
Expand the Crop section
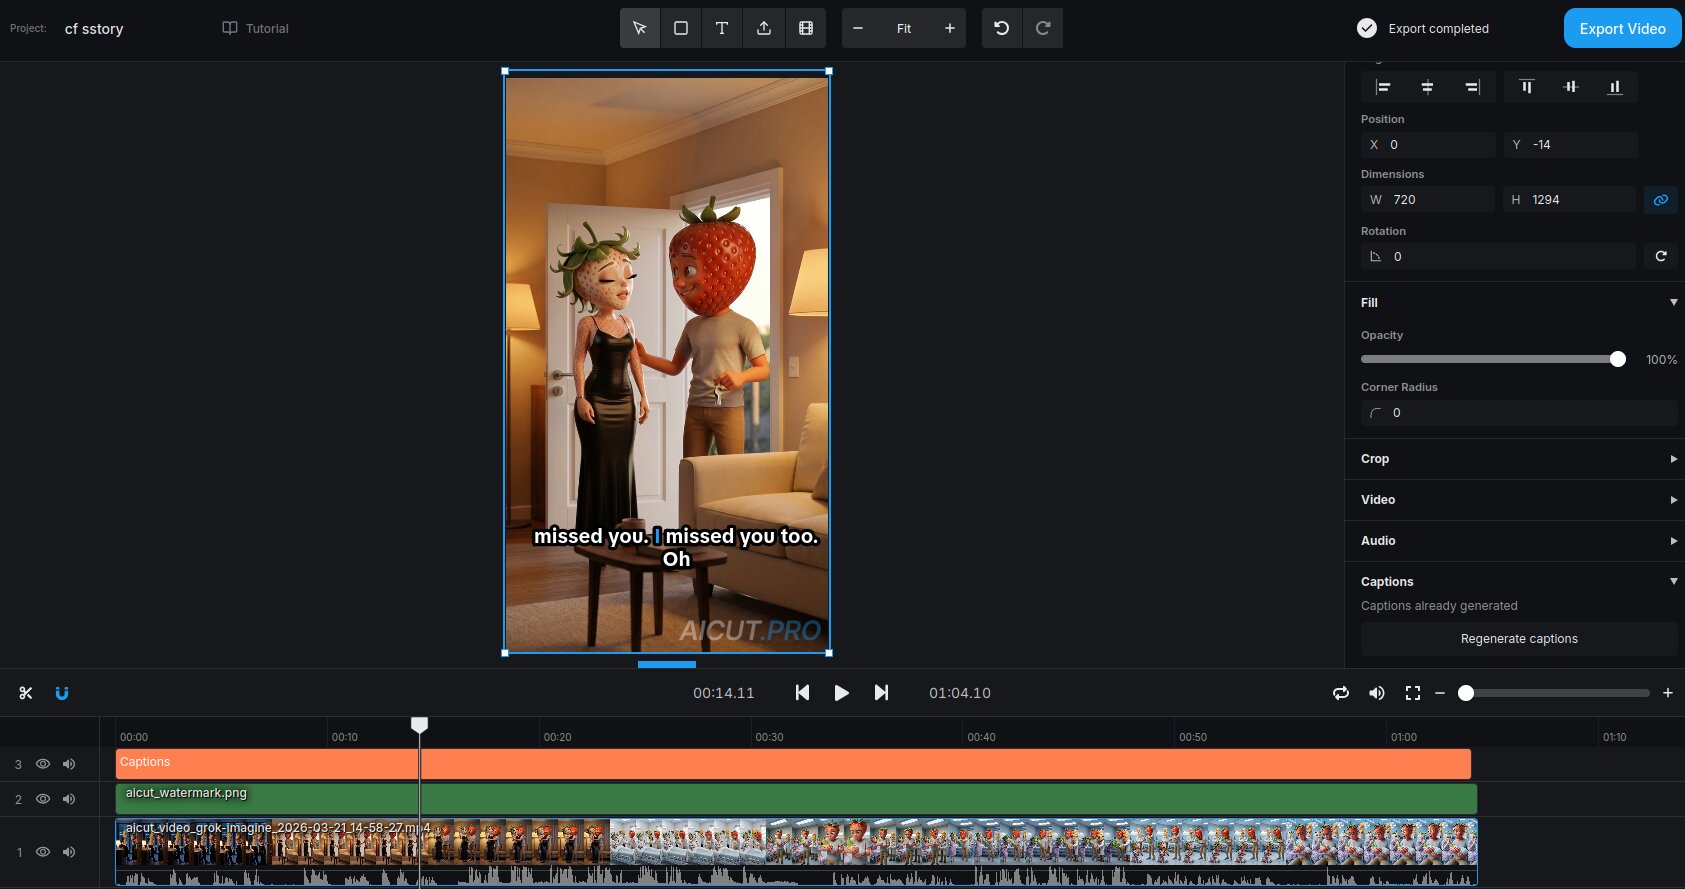1673,459
